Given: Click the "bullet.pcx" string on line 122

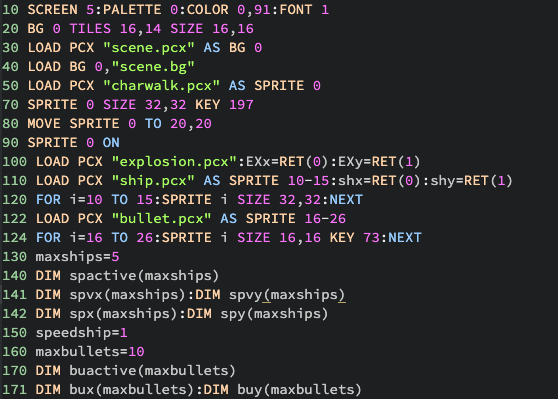Looking at the screenshot, I should [161, 219].
